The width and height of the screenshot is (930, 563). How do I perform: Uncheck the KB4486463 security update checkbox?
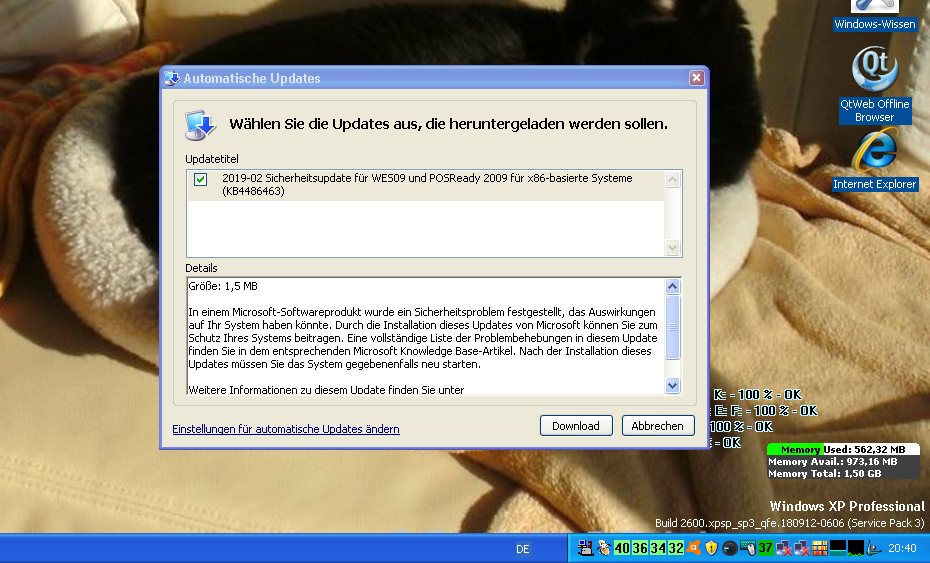point(200,179)
